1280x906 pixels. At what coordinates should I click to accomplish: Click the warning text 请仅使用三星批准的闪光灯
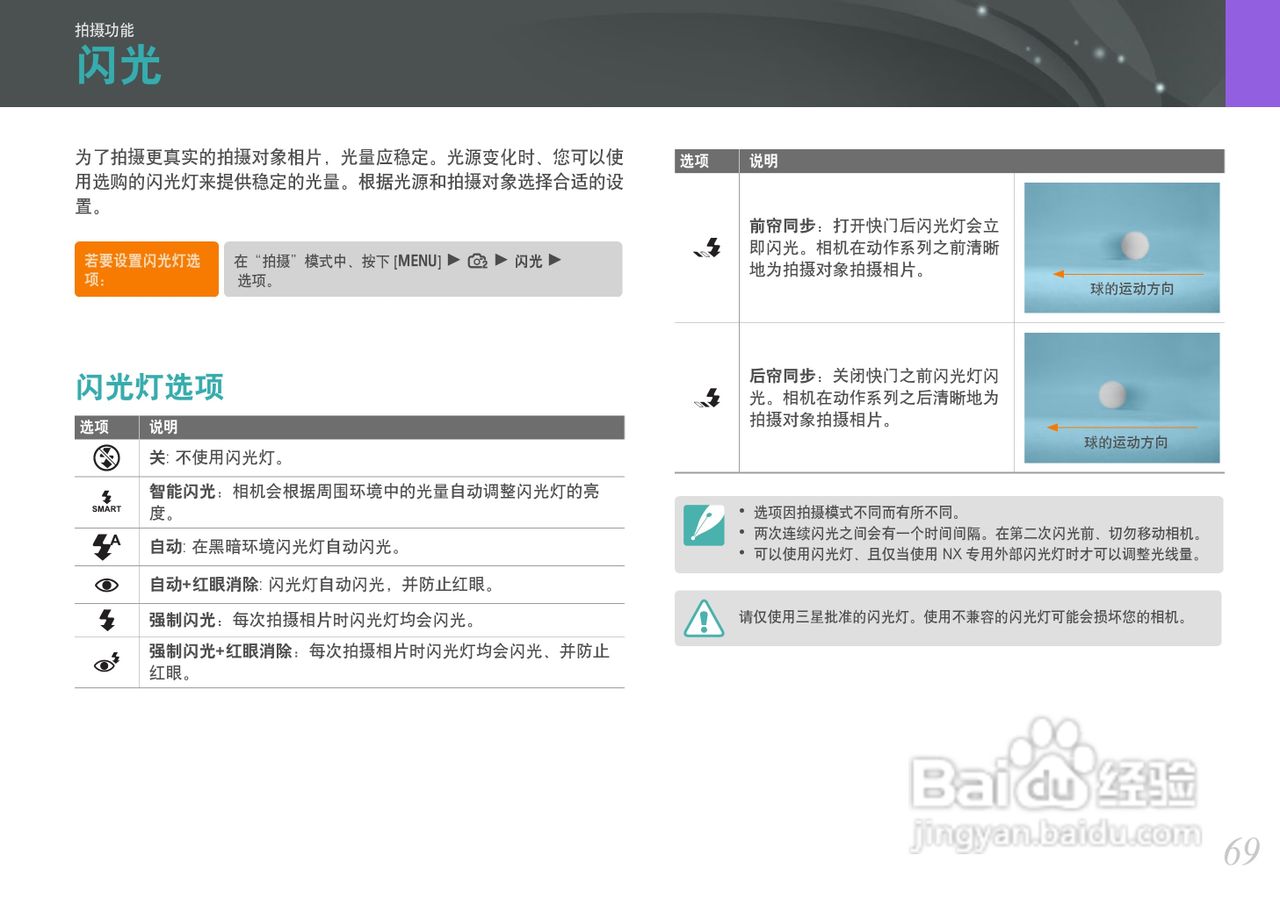pos(964,617)
